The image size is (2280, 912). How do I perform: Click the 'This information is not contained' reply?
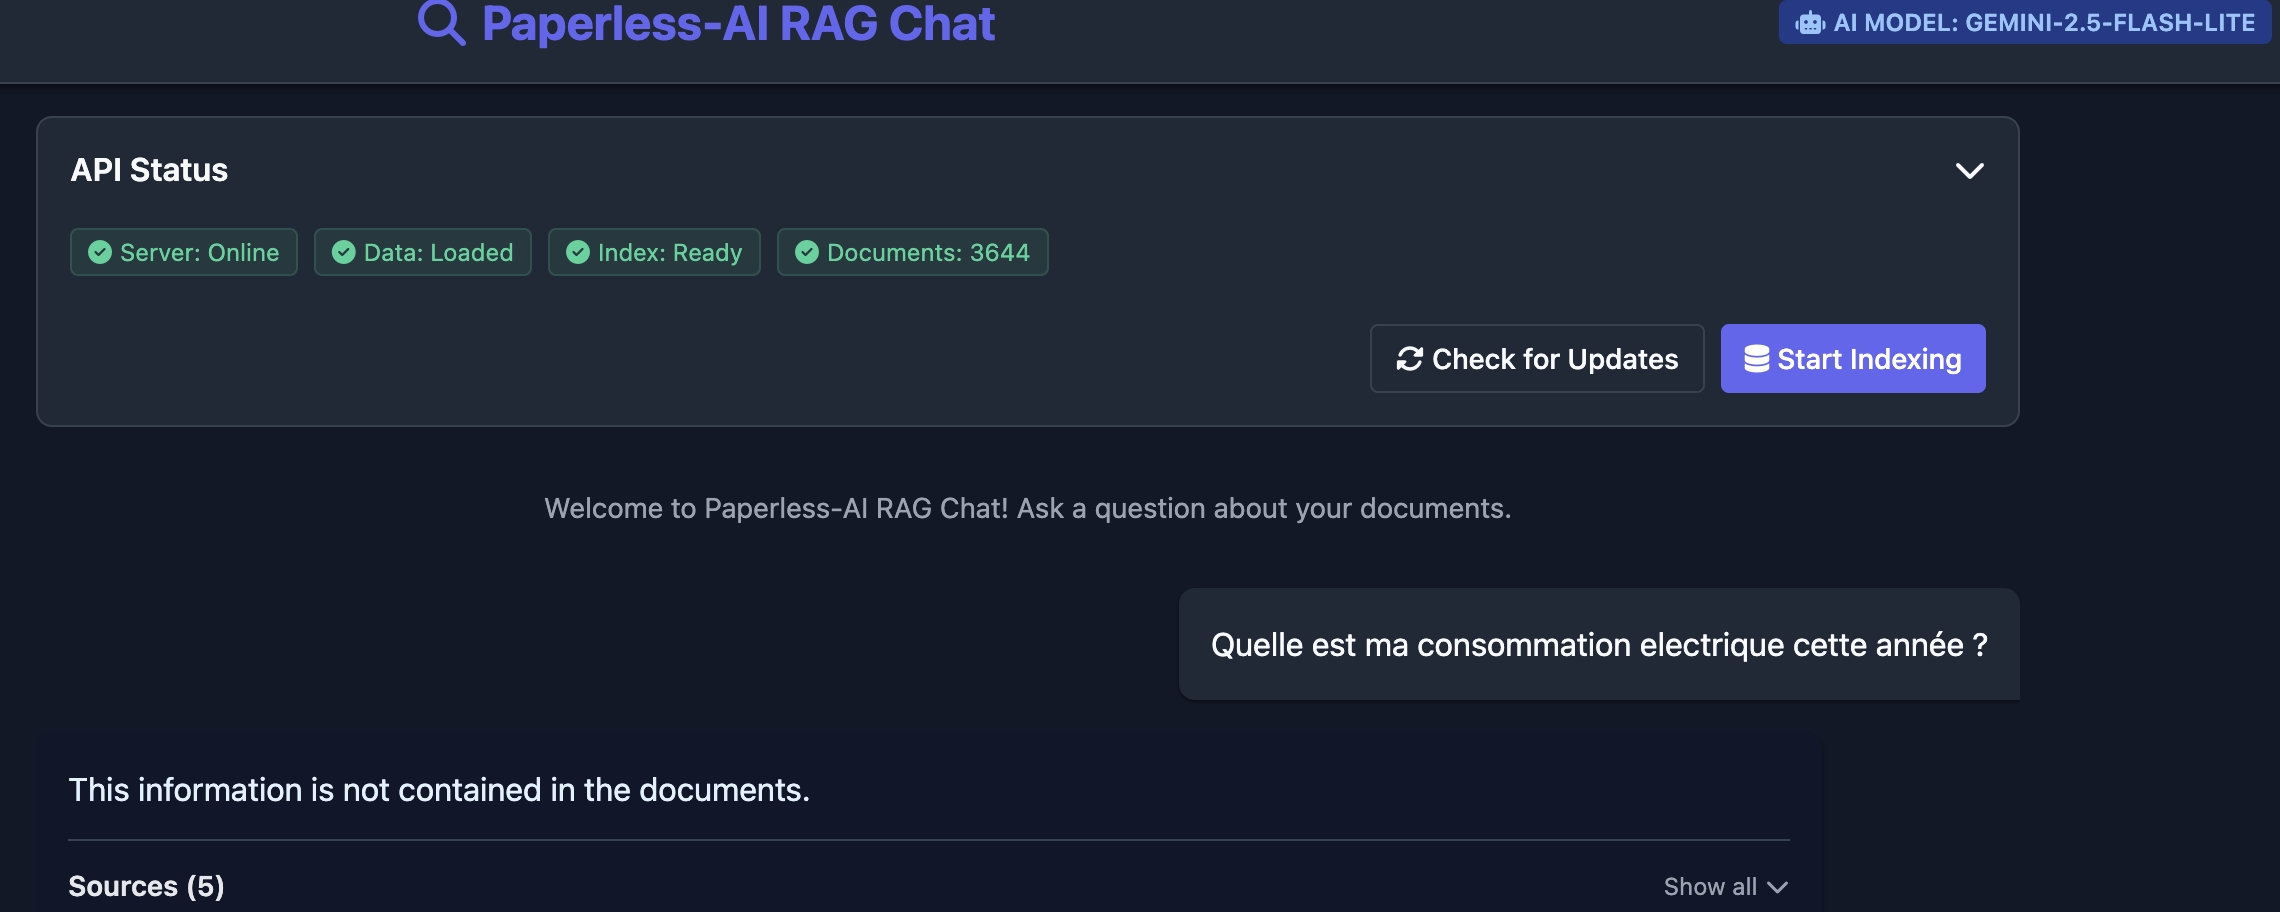pyautogui.click(x=439, y=790)
